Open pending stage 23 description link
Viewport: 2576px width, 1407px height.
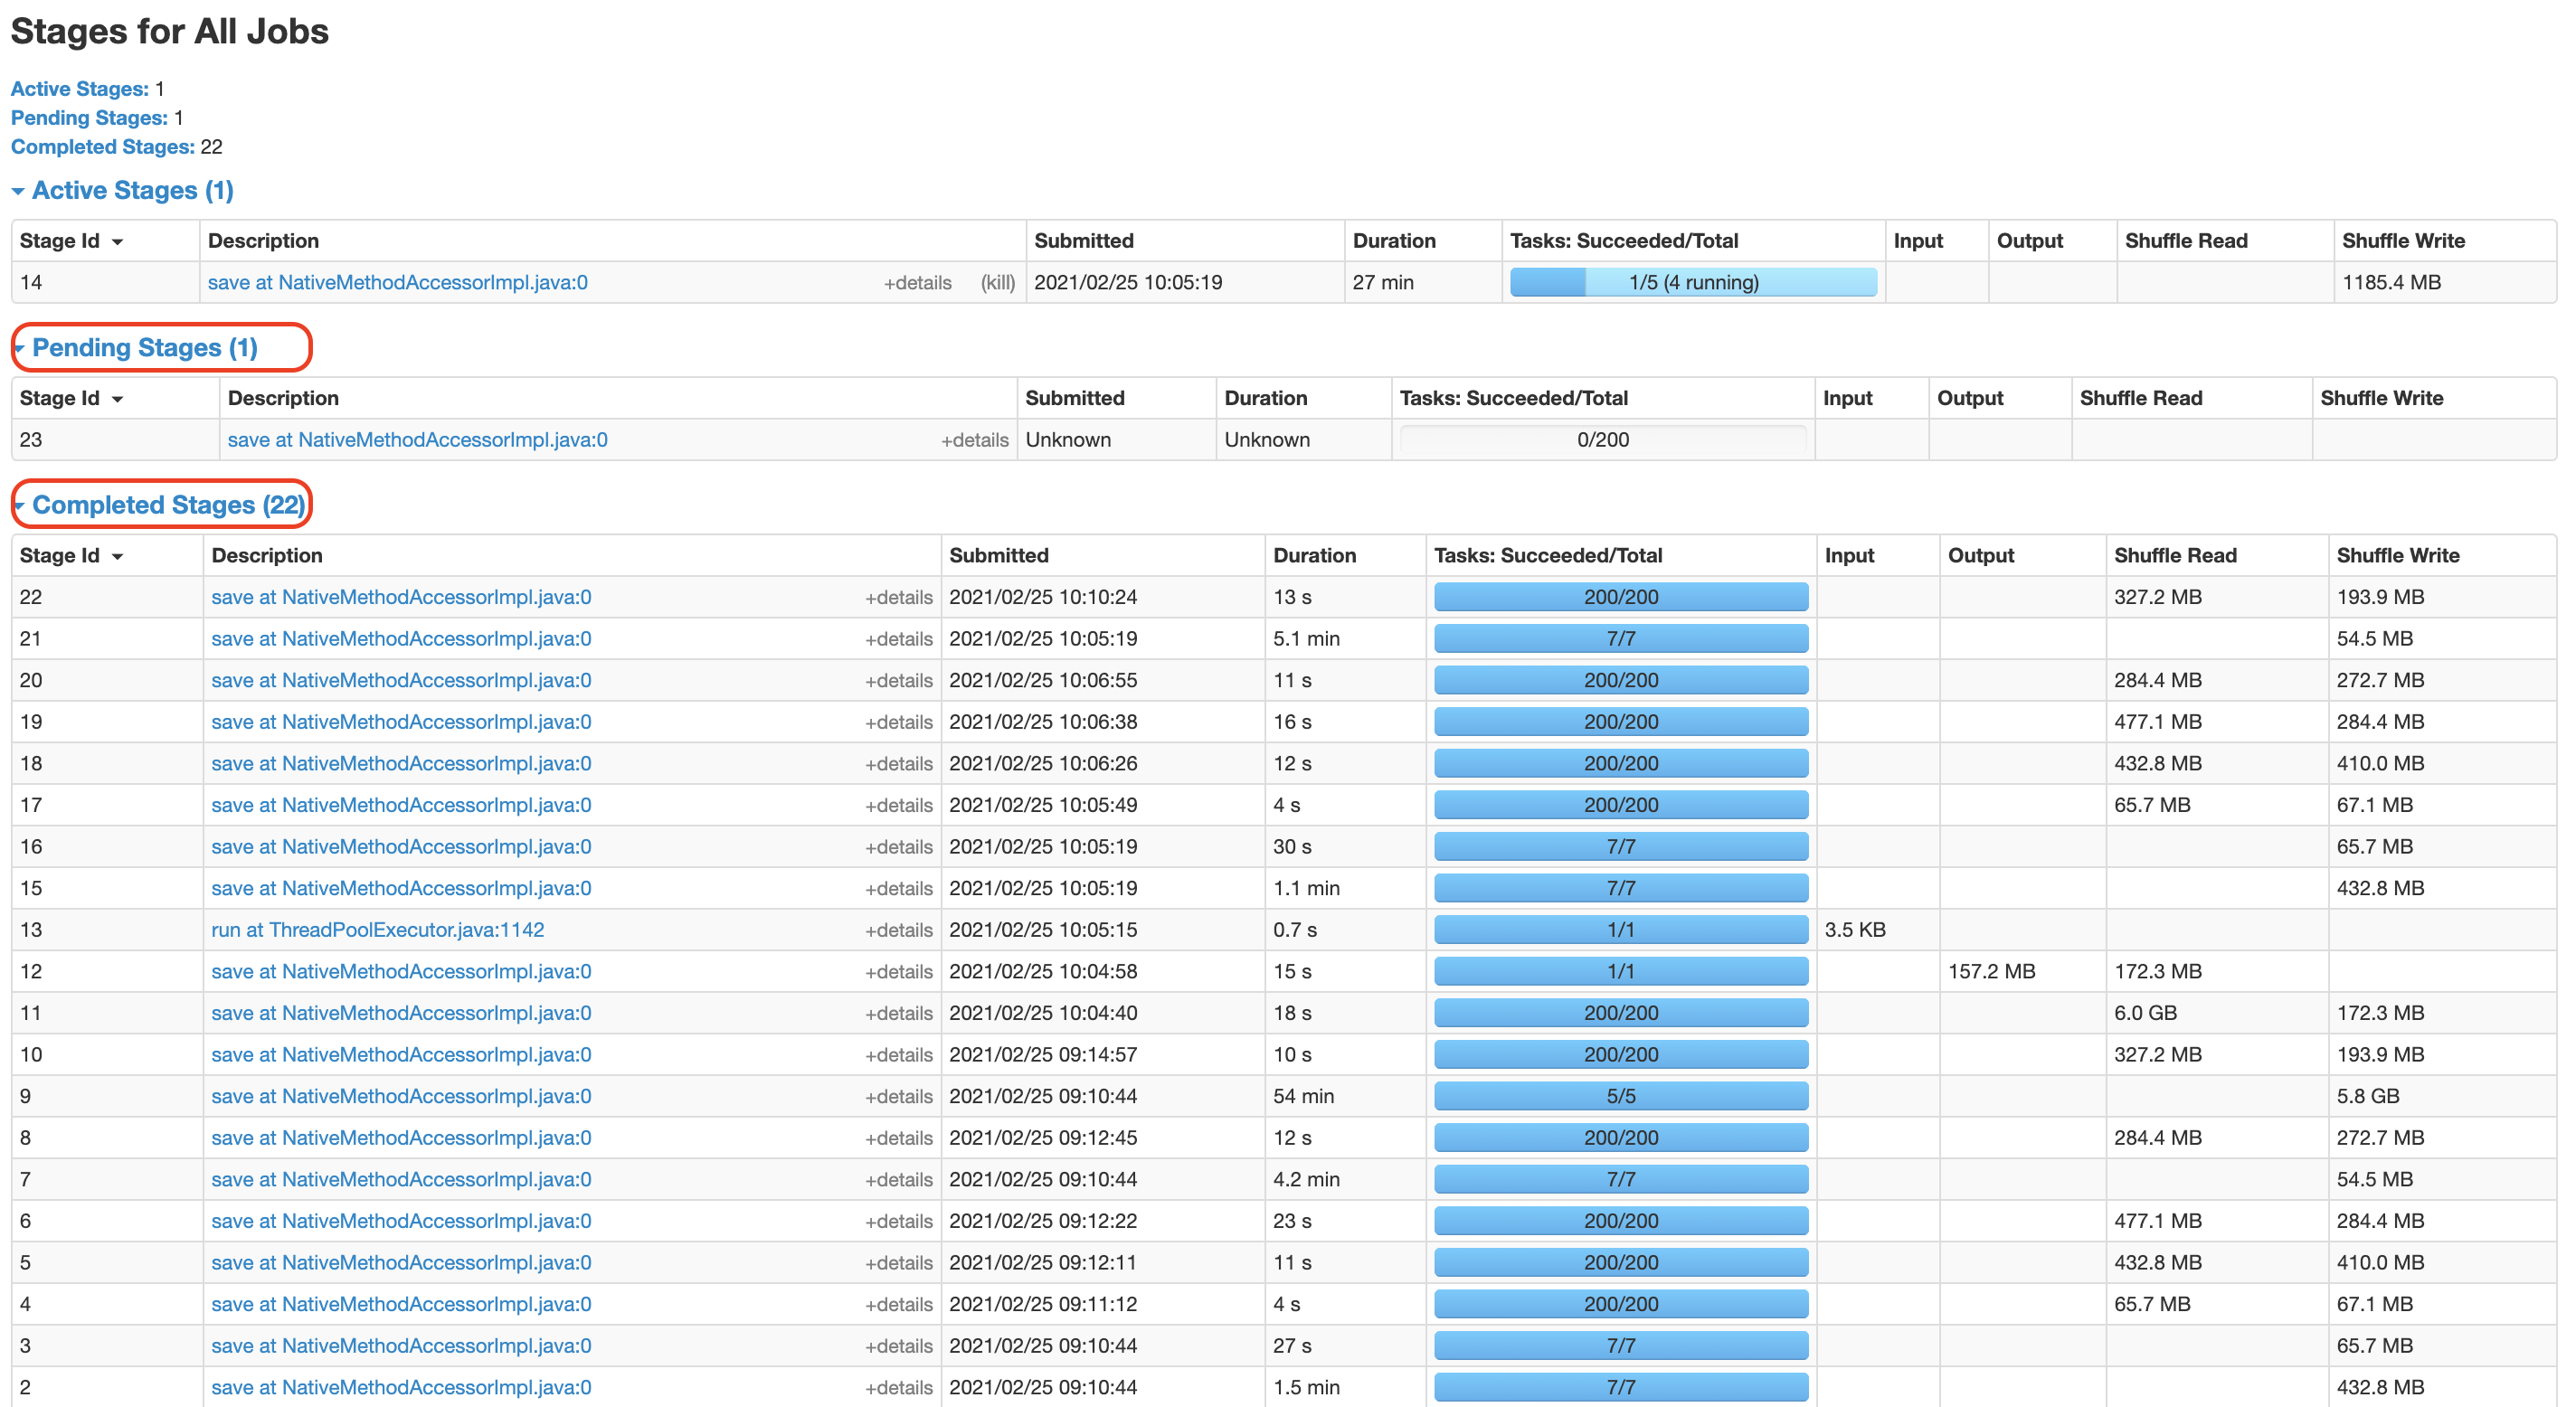pyautogui.click(x=417, y=439)
